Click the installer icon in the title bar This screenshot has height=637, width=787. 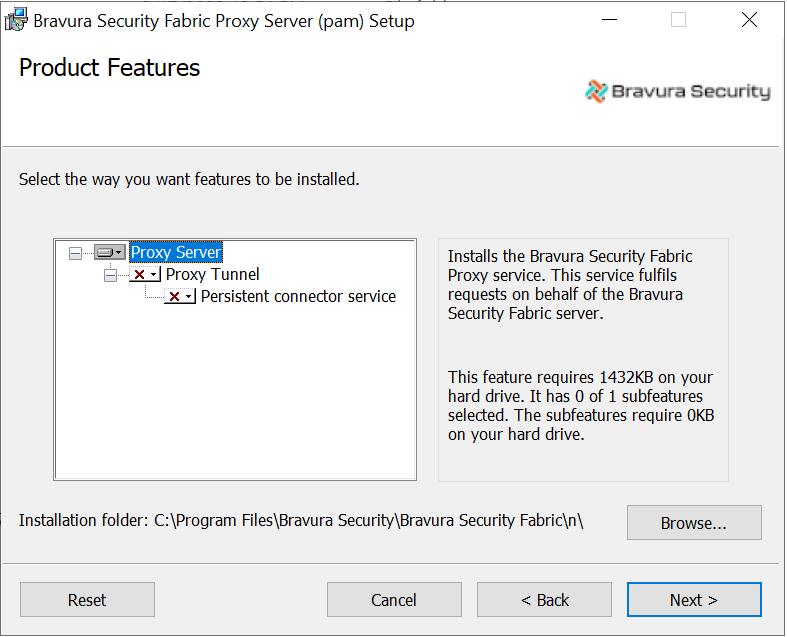(16, 19)
